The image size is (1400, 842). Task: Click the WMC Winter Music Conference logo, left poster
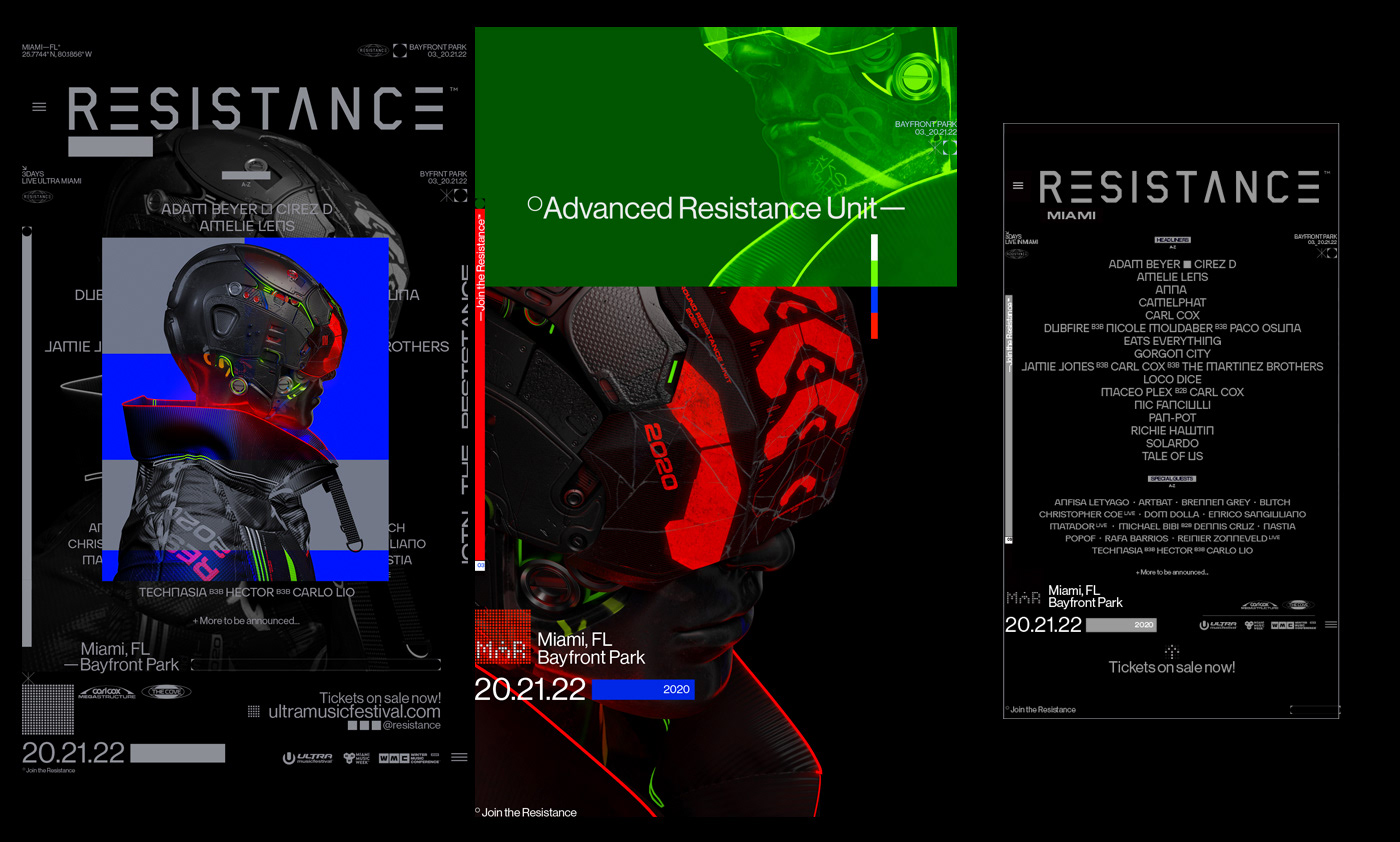click(409, 758)
